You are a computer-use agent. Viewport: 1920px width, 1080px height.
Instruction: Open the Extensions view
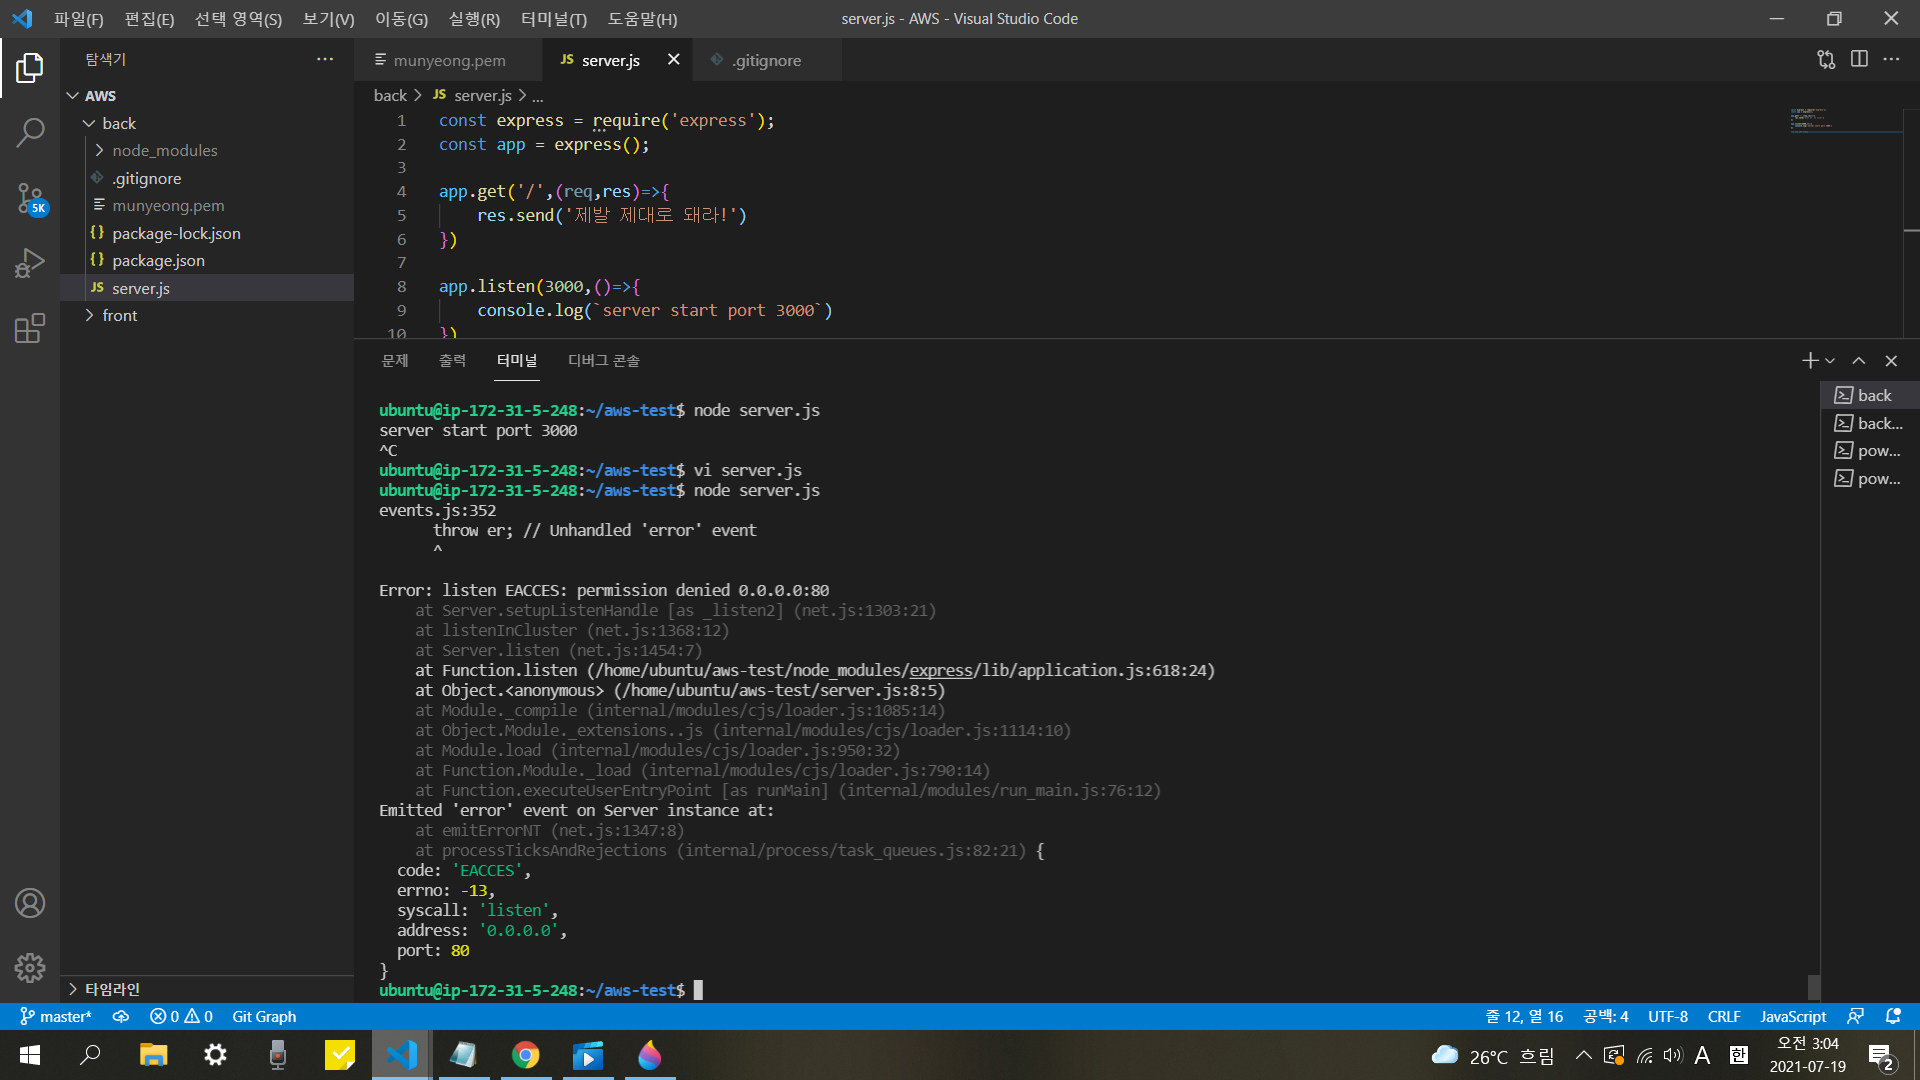click(30, 328)
